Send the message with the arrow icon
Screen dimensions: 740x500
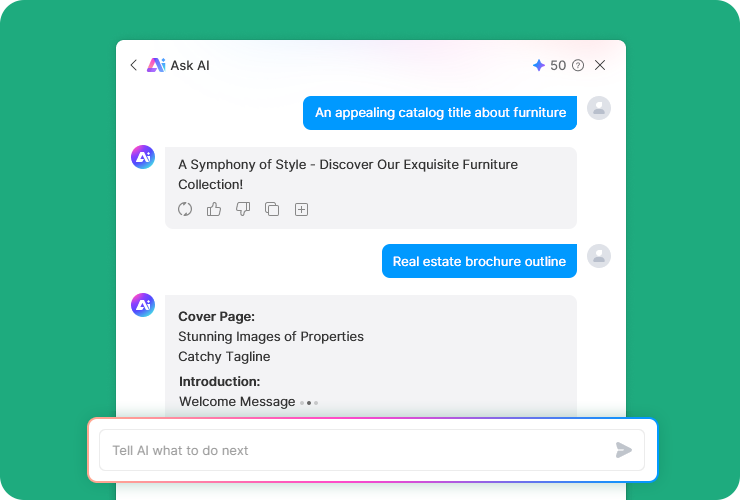624,450
